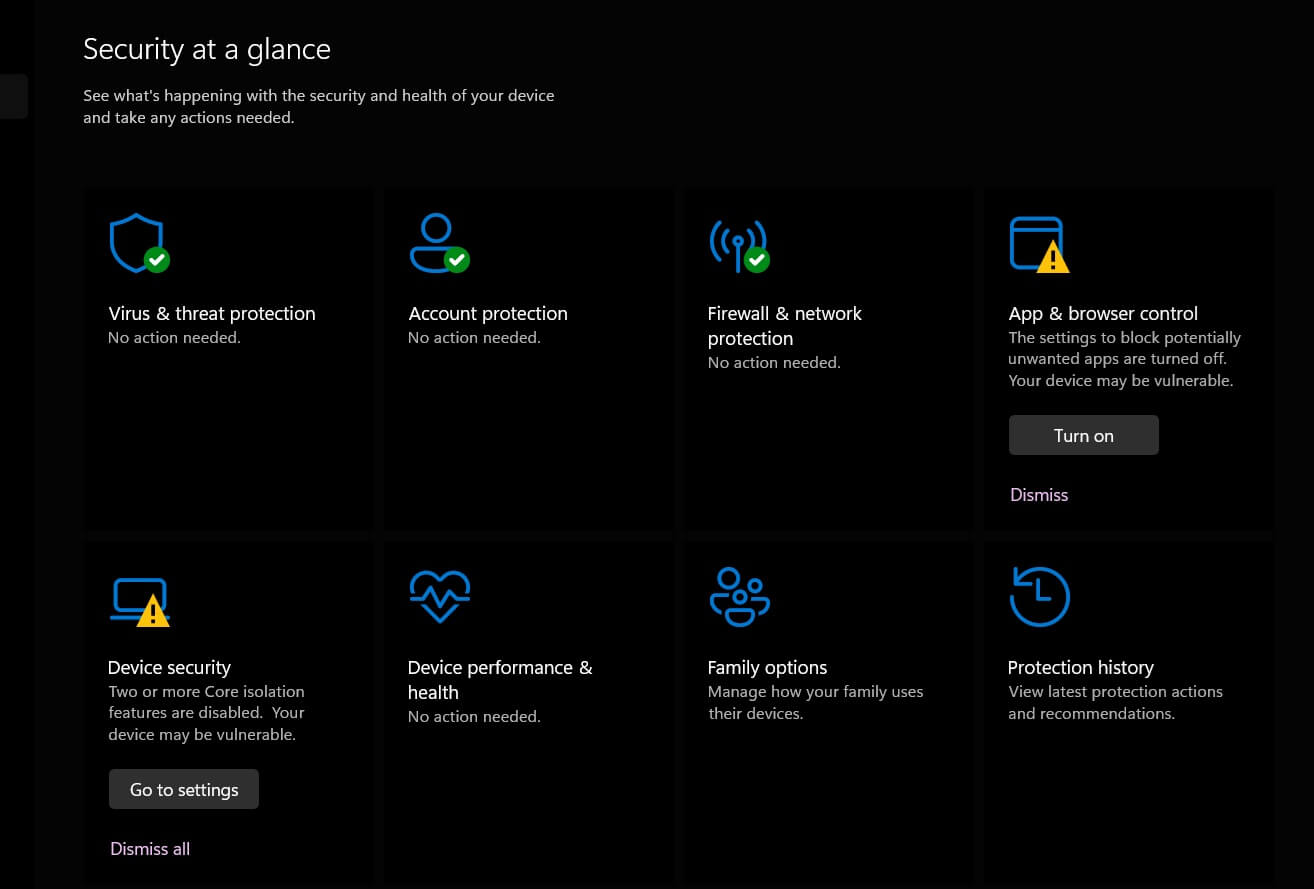Viewport: 1314px width, 889px height.
Task: Open the Protection history clock icon
Action: click(1038, 596)
